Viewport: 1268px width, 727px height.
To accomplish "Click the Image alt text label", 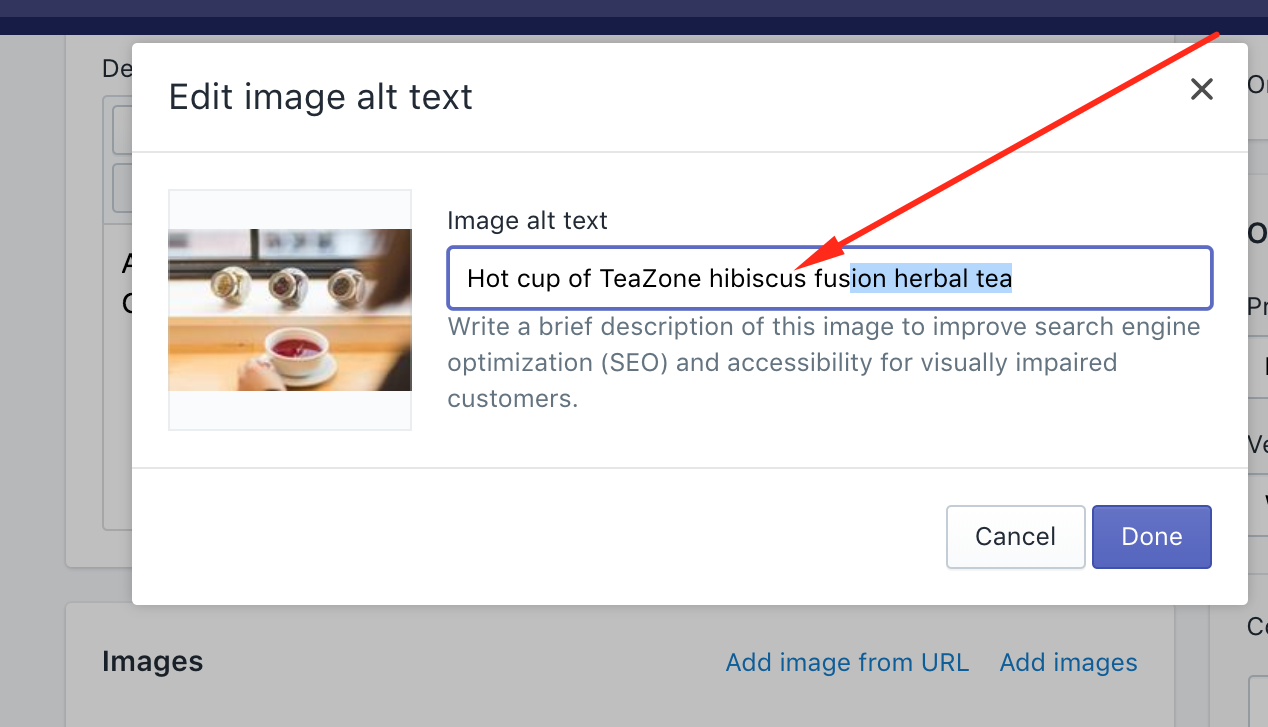I will pos(527,220).
